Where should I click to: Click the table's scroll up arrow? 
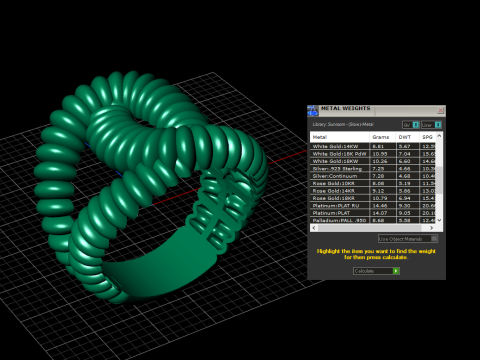coord(439,136)
